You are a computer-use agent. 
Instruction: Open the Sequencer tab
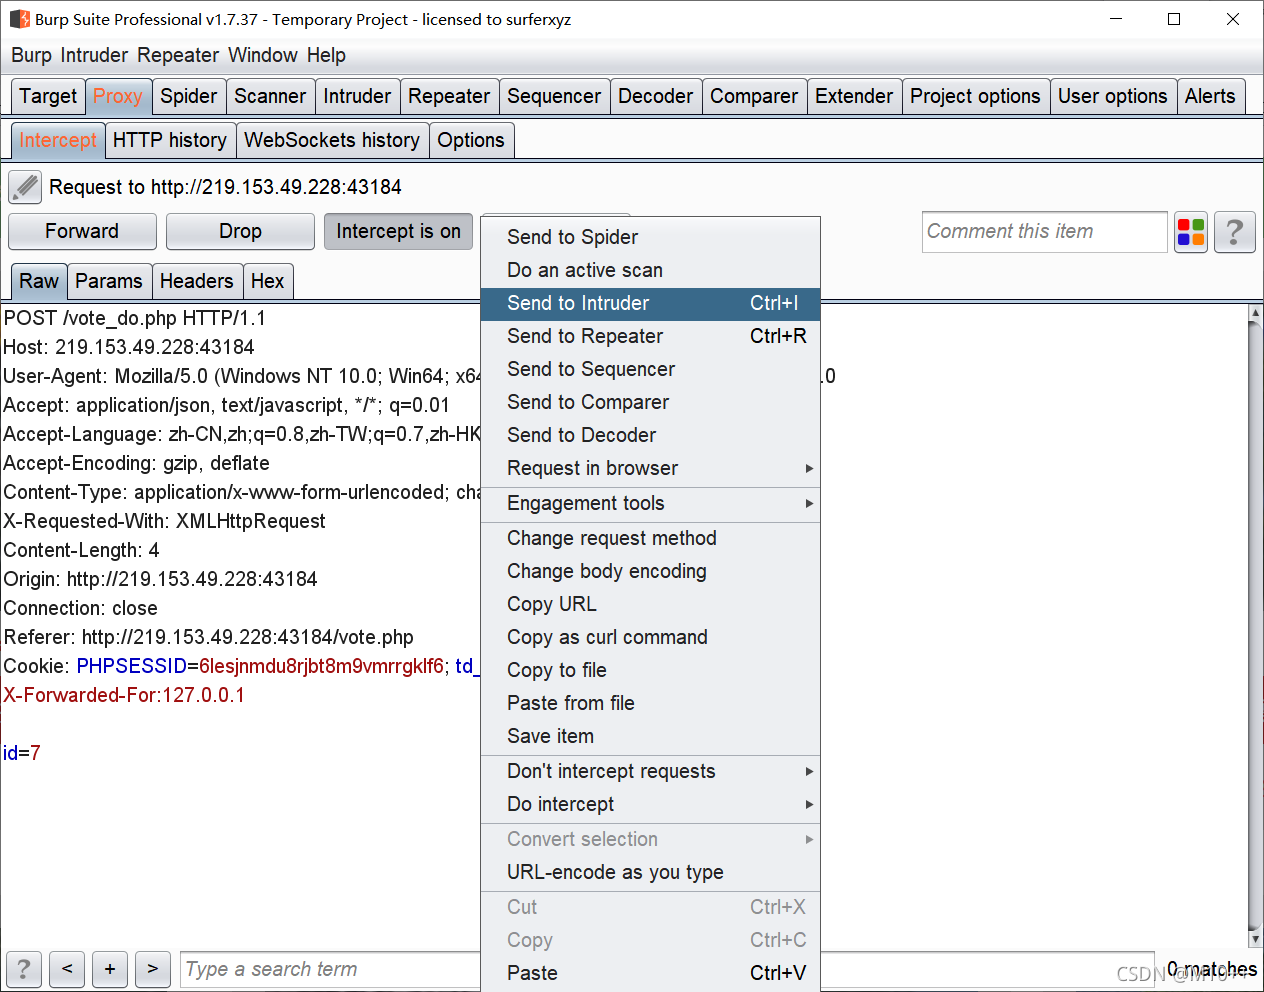pyautogui.click(x=554, y=96)
